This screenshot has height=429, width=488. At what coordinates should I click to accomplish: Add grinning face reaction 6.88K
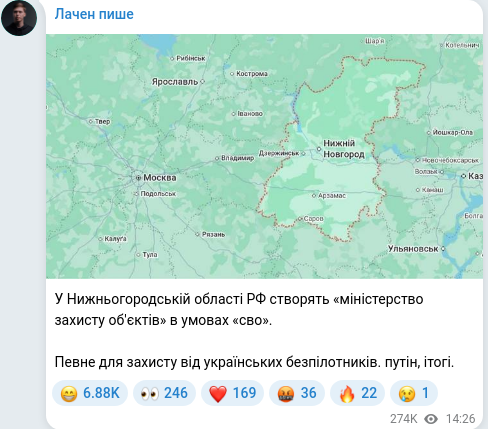pos(90,393)
